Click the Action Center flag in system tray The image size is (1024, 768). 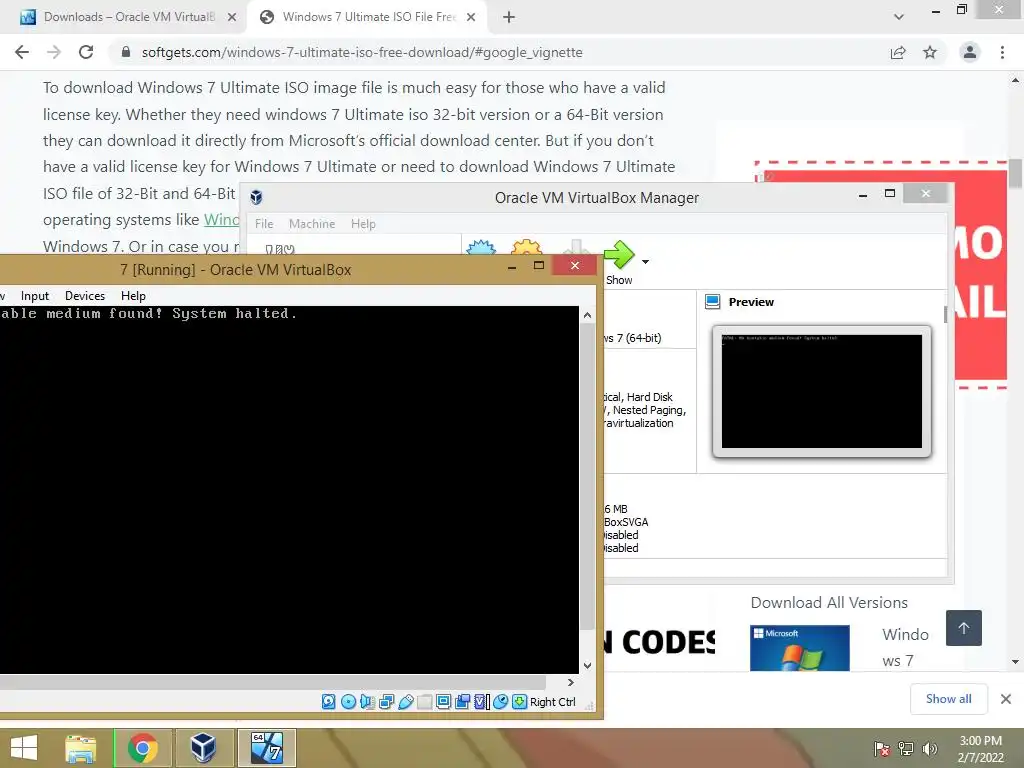(881, 748)
